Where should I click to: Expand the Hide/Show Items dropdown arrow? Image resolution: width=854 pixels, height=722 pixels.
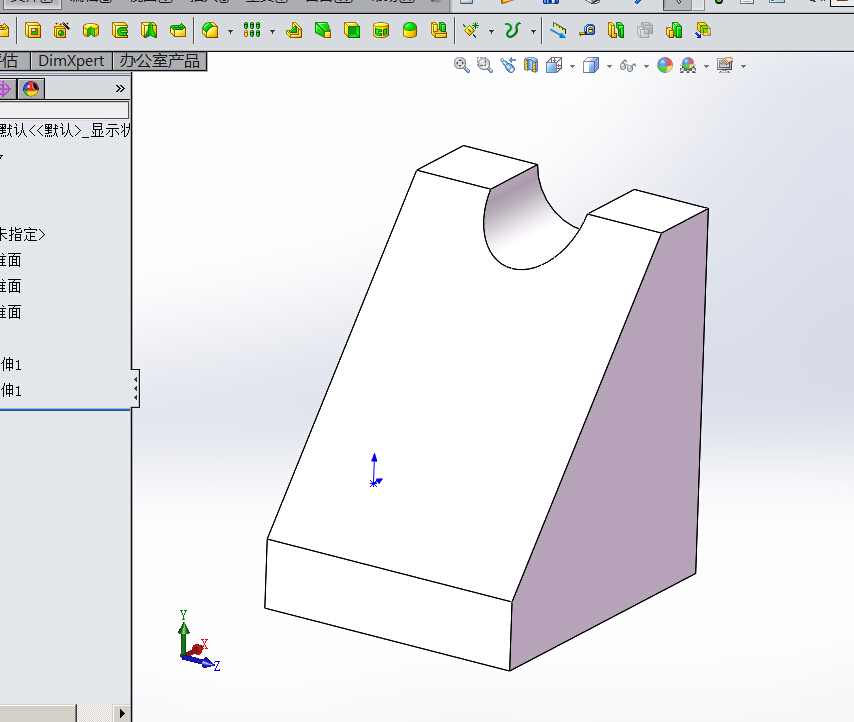coord(646,66)
